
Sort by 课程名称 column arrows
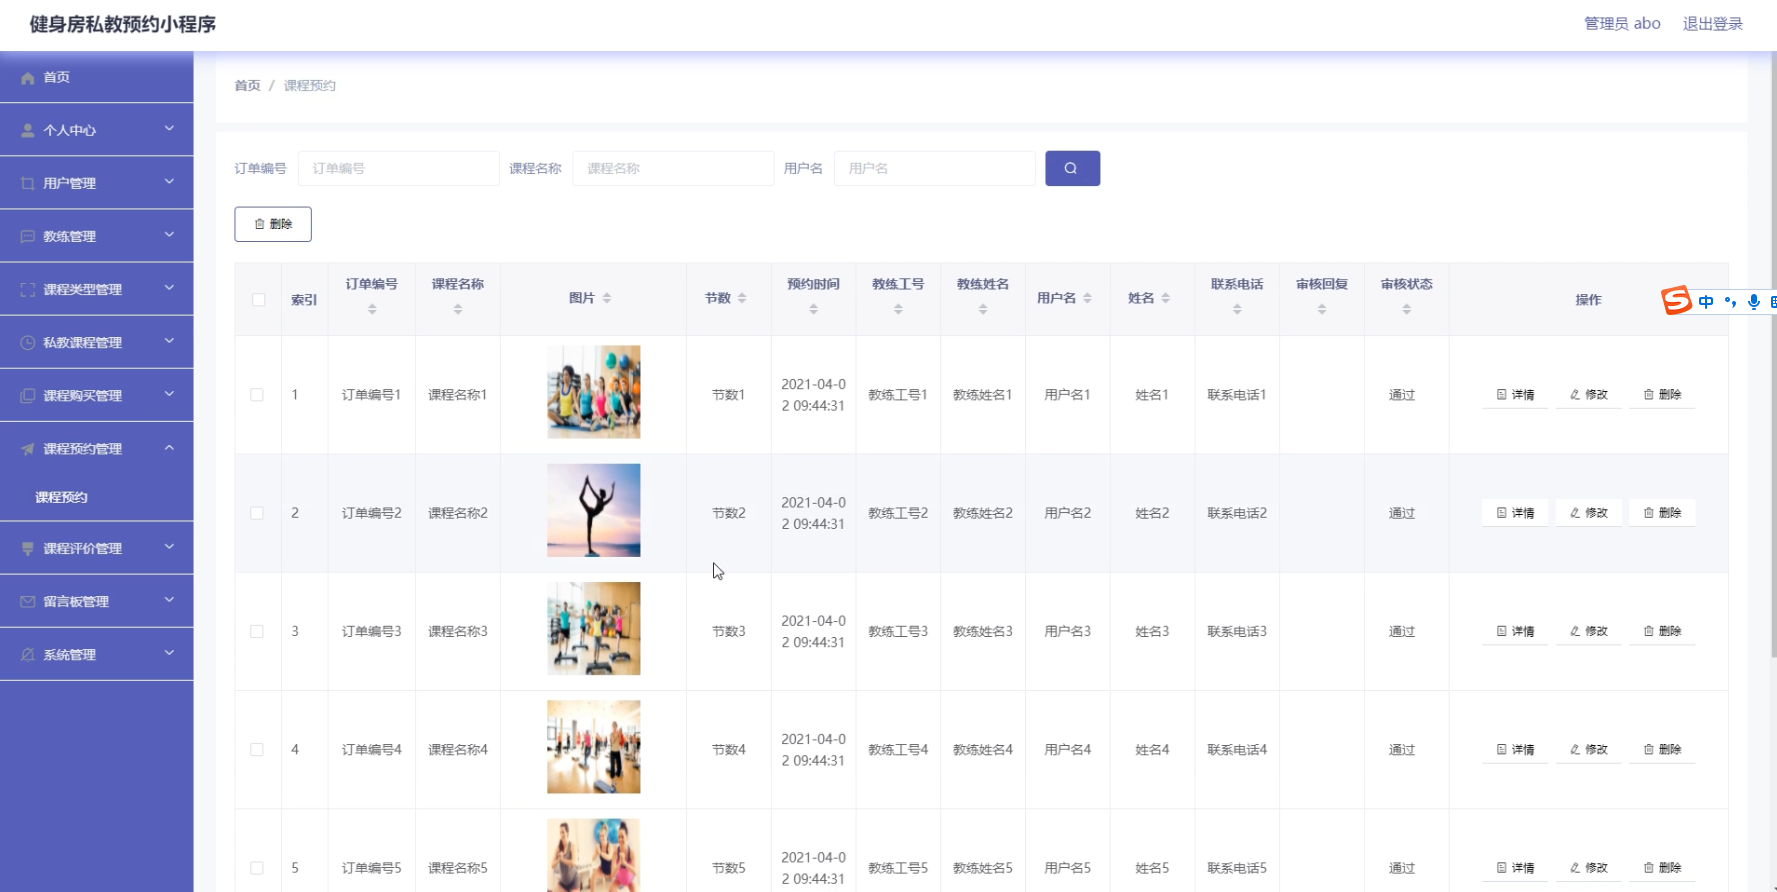(x=458, y=309)
